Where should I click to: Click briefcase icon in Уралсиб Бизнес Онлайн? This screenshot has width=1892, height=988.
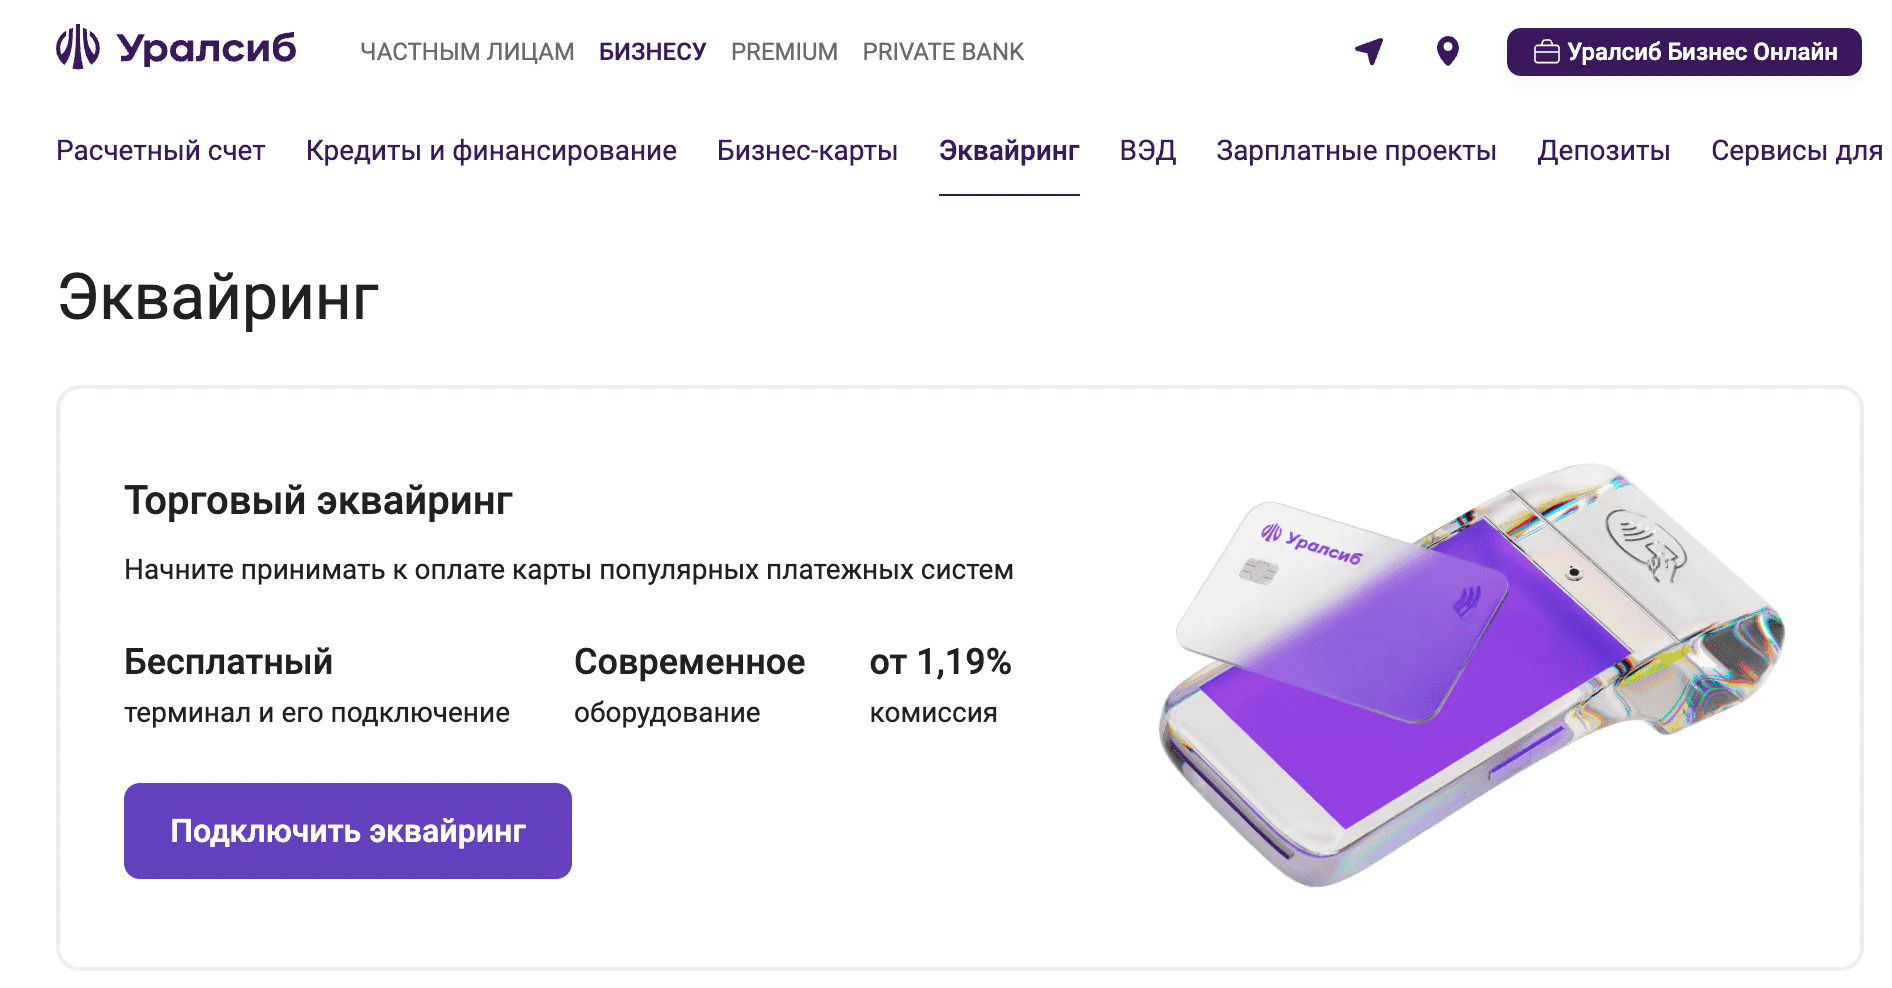pyautogui.click(x=1546, y=52)
